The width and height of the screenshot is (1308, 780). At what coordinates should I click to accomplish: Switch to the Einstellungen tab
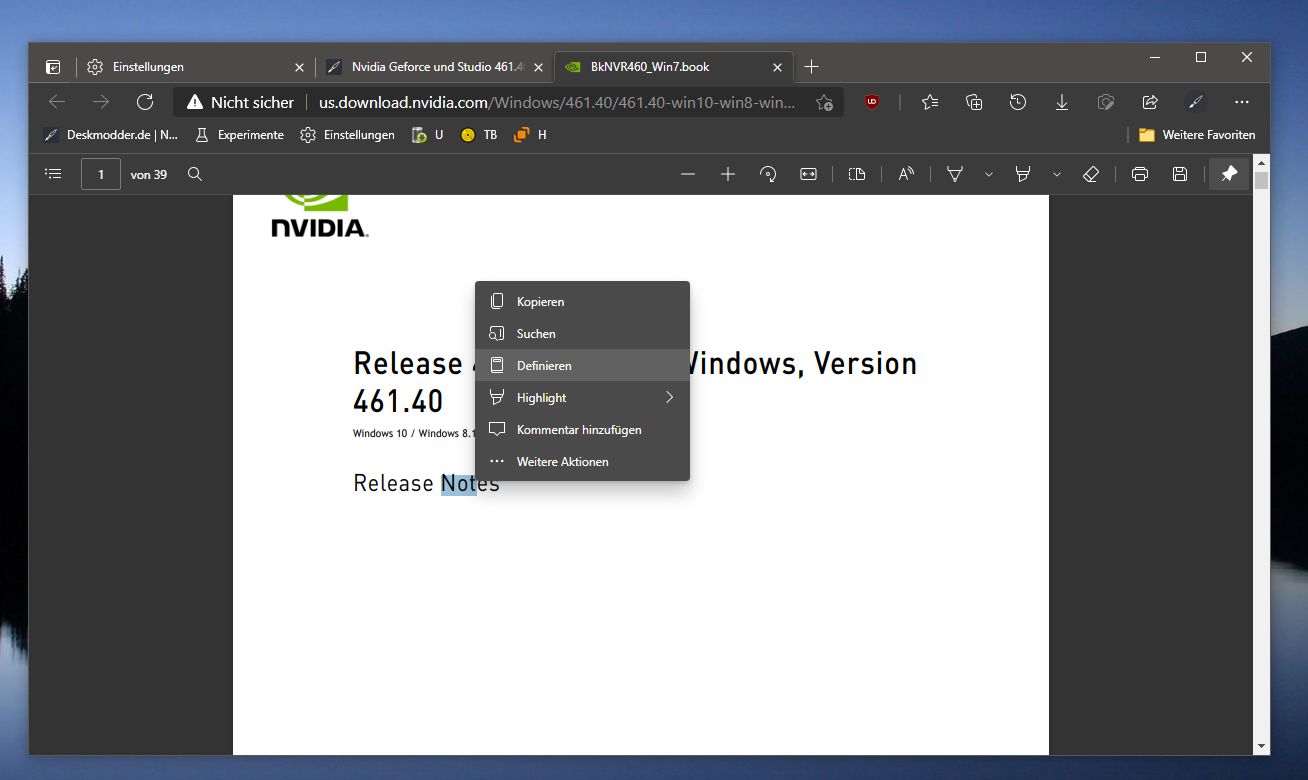pyautogui.click(x=195, y=67)
